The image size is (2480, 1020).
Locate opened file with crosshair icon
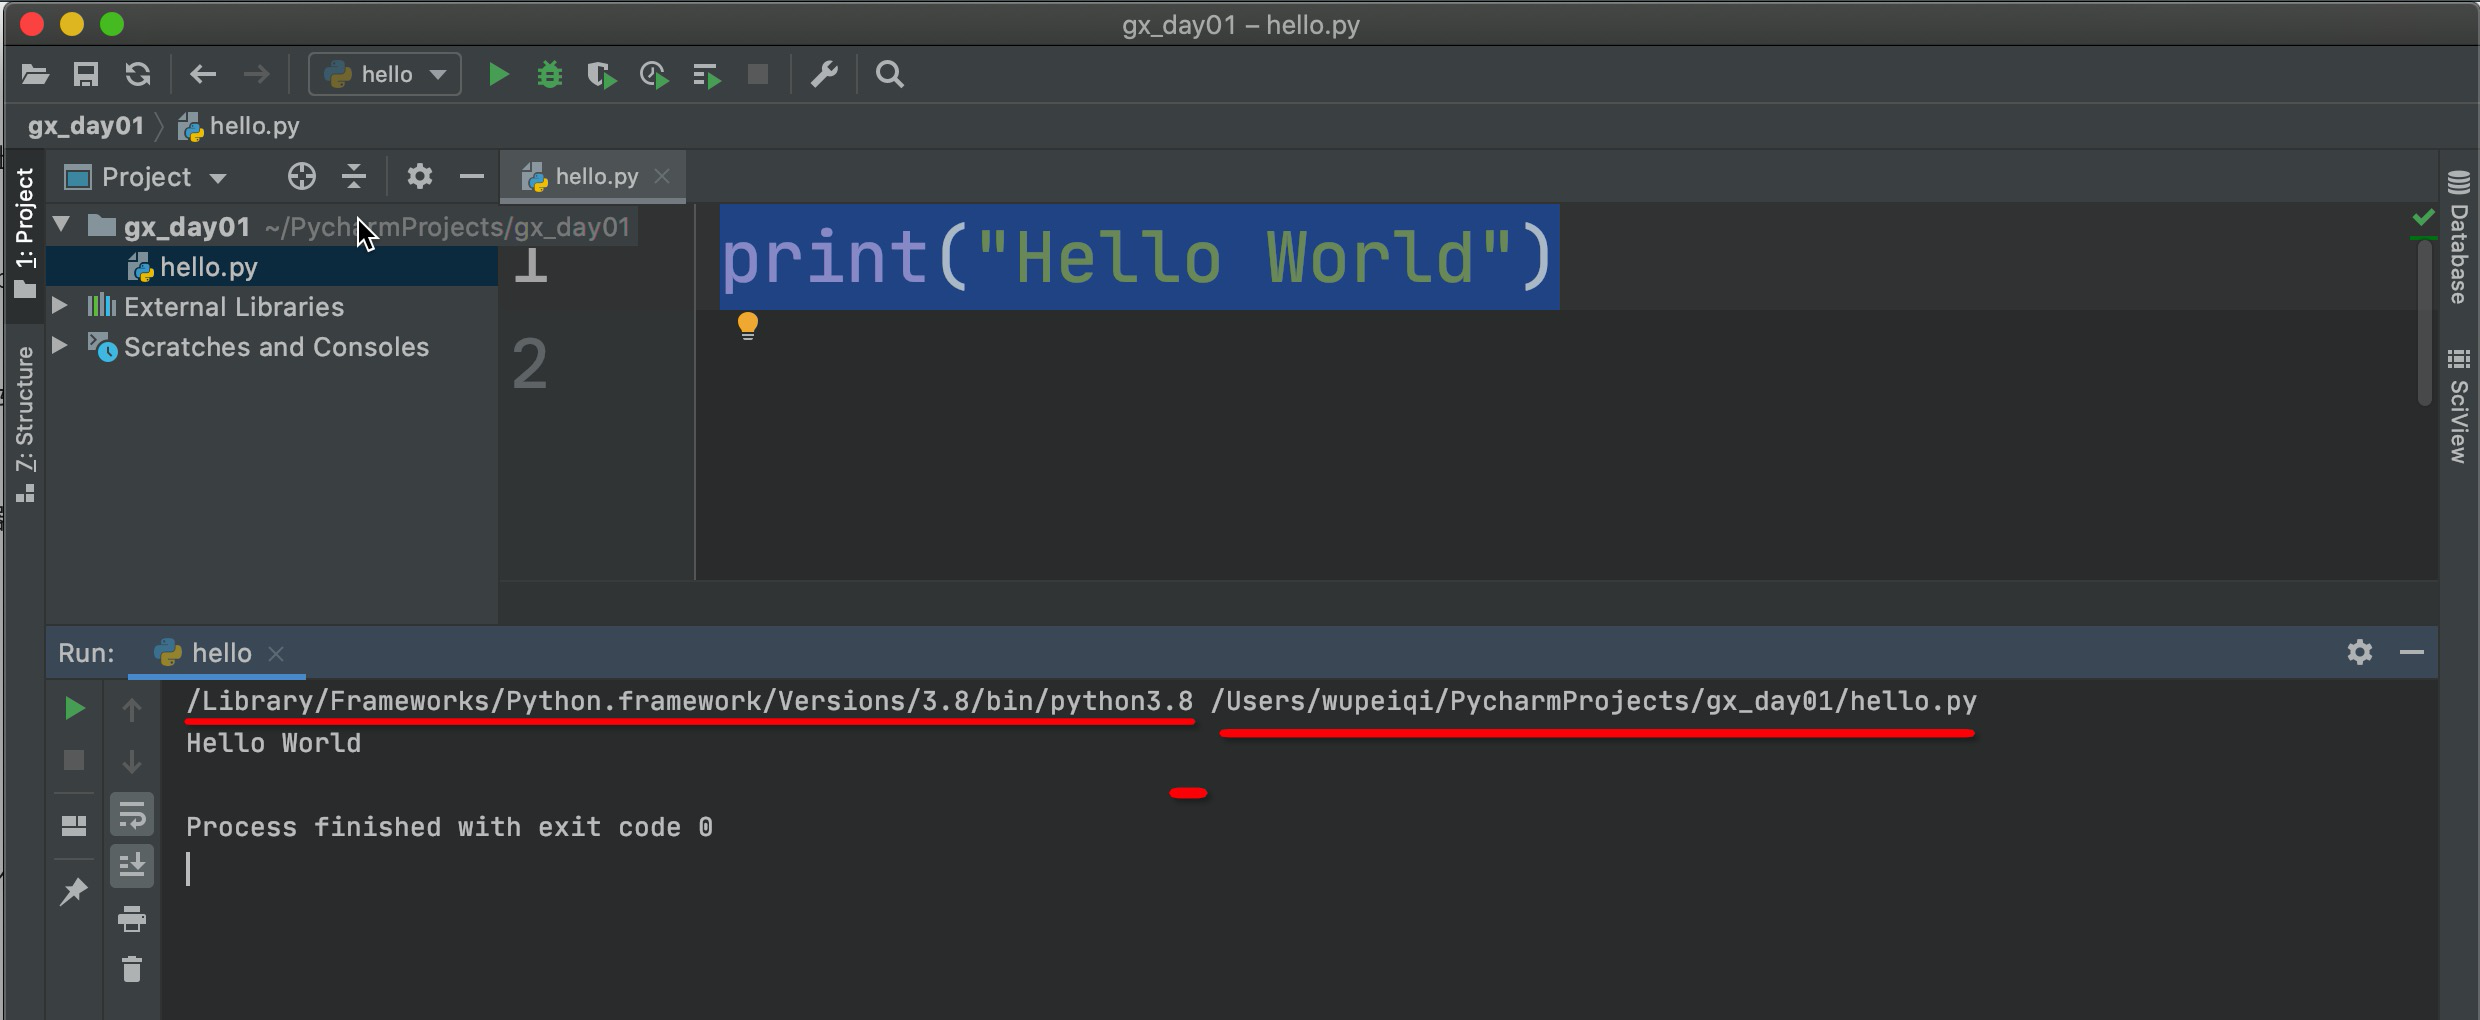(x=301, y=177)
